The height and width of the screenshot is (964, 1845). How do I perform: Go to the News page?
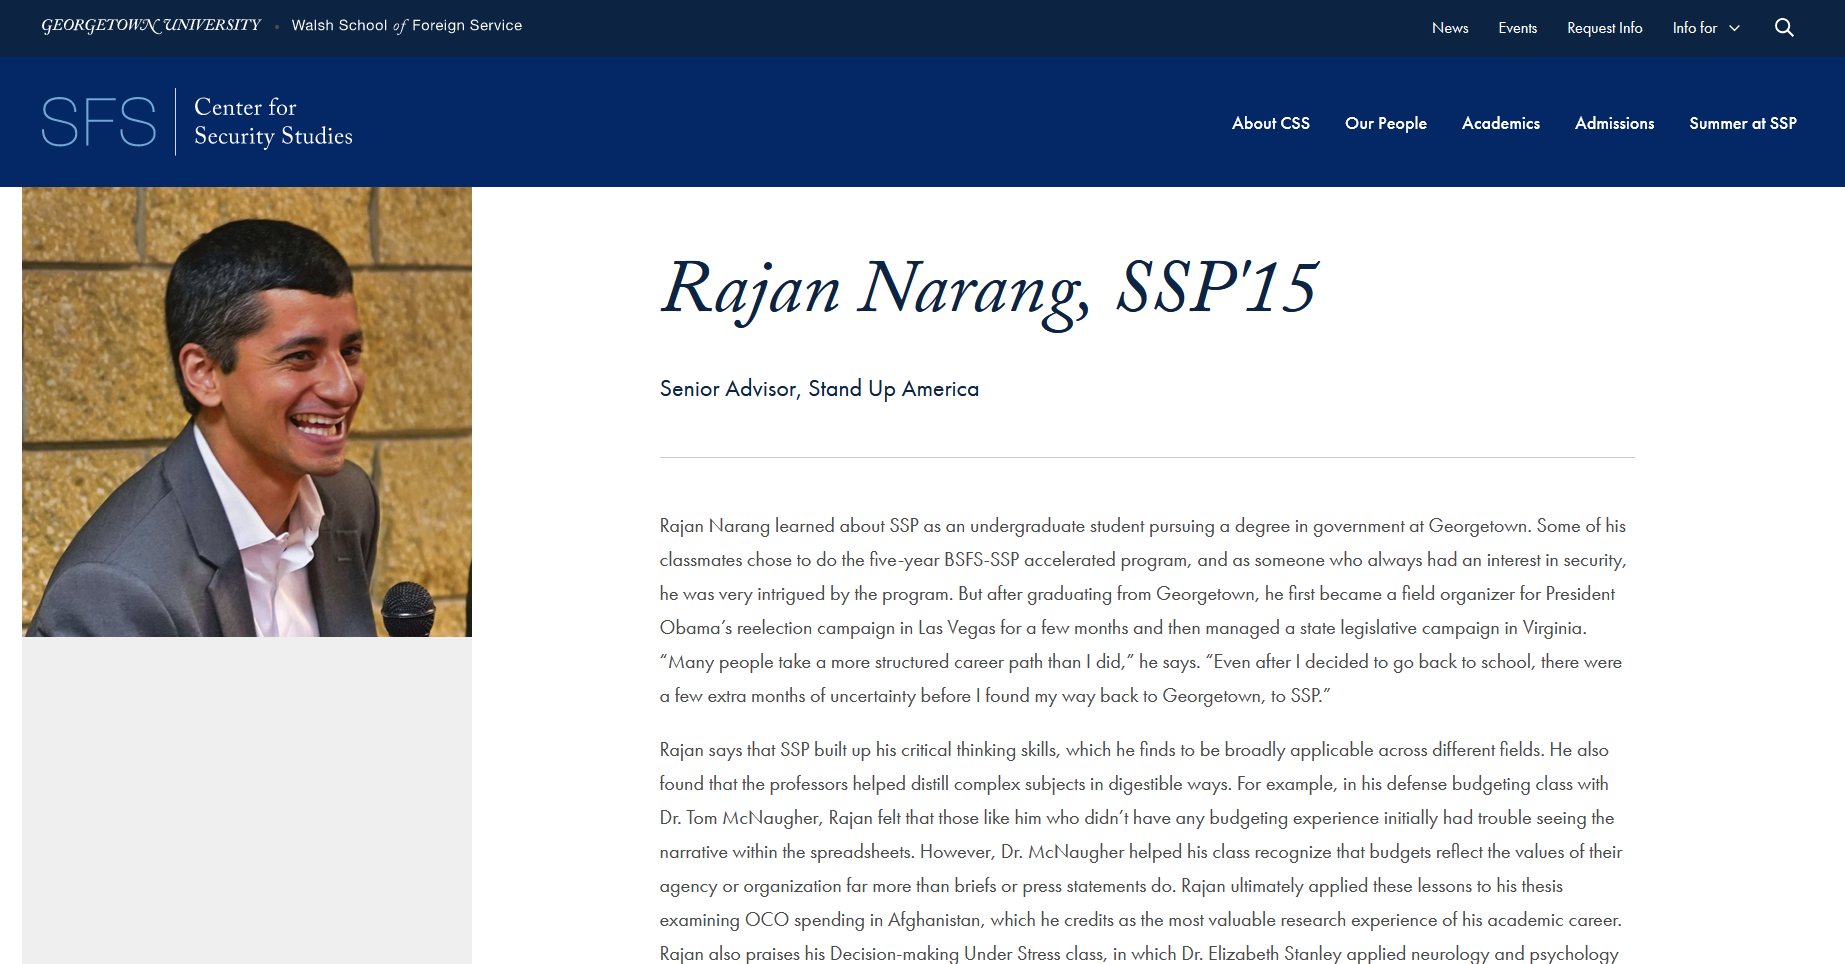[1450, 28]
